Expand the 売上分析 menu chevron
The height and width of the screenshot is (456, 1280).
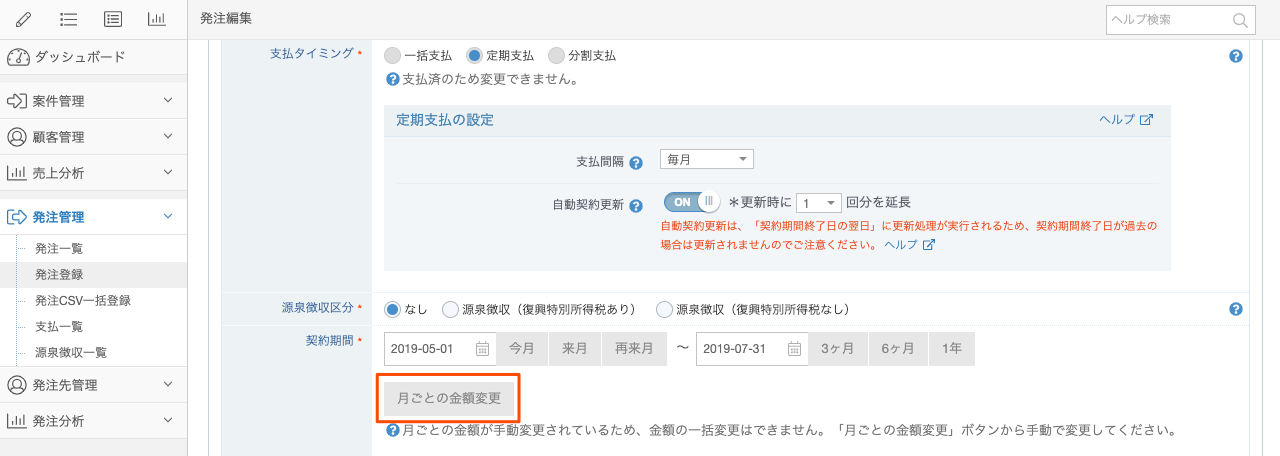(x=168, y=172)
